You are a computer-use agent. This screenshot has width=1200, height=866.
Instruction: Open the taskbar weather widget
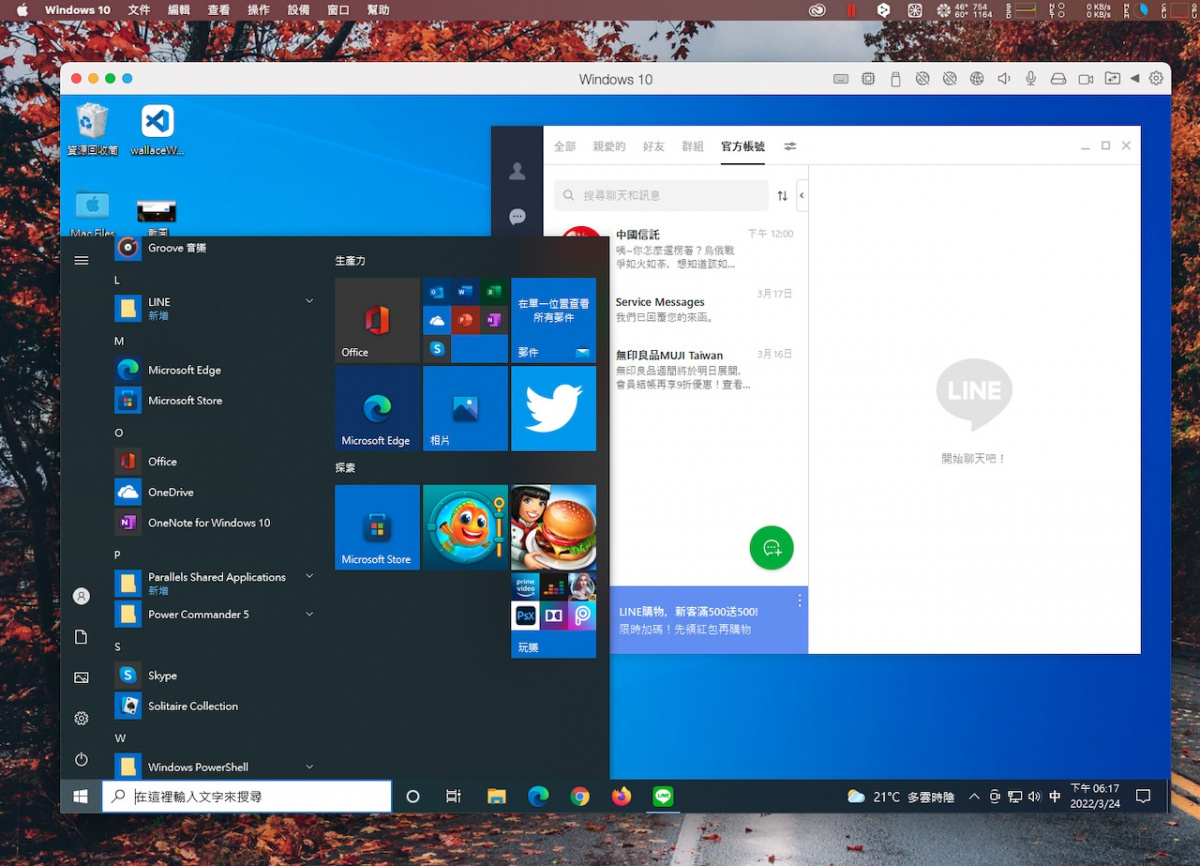[x=901, y=797]
